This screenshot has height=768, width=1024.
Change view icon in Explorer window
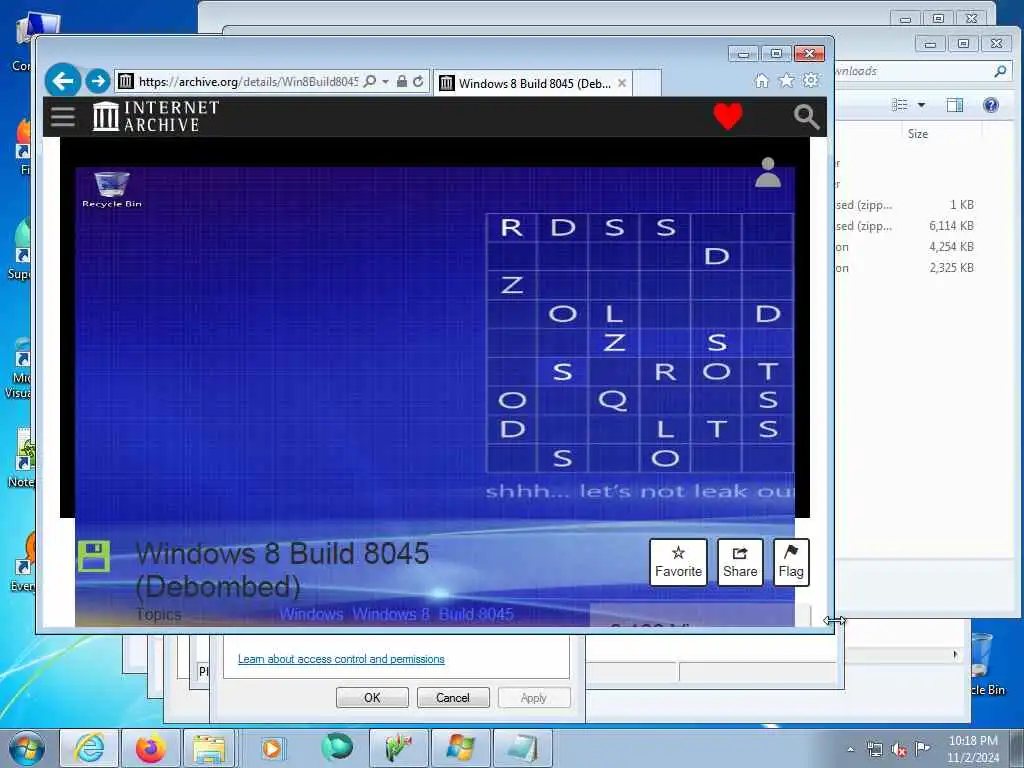pyautogui.click(x=899, y=104)
